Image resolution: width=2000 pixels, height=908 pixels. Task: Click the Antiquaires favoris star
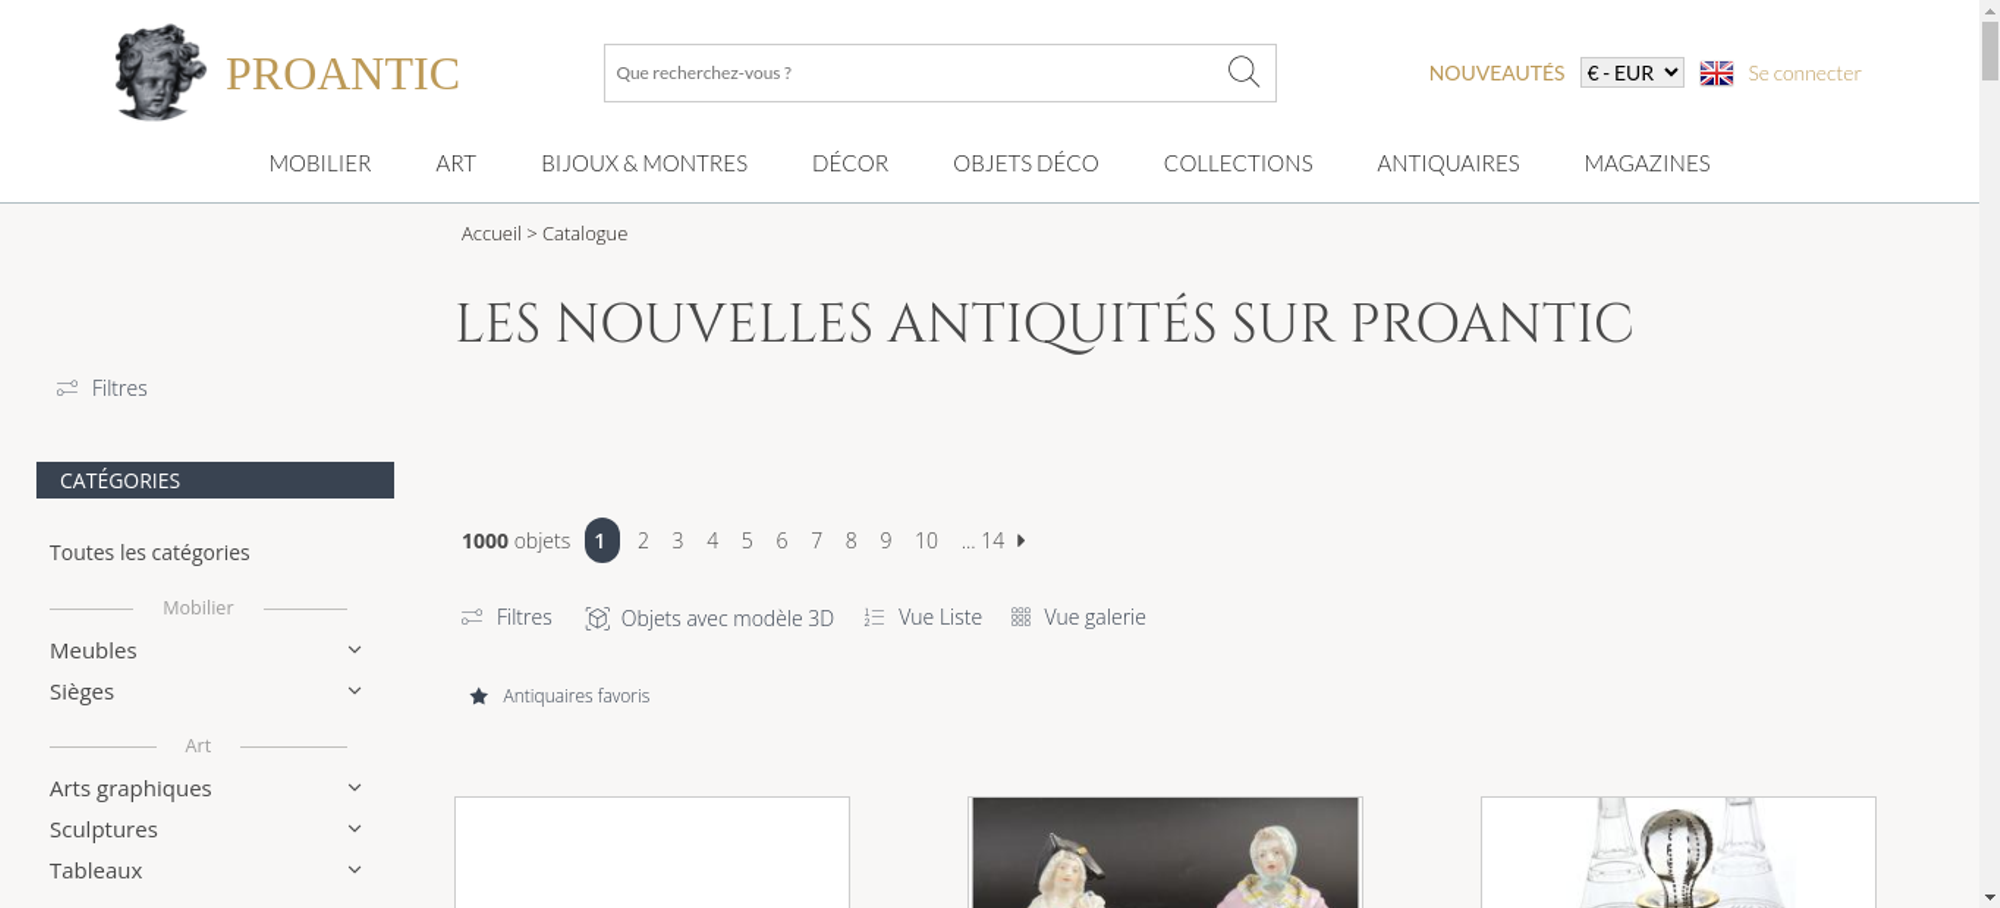[479, 696]
